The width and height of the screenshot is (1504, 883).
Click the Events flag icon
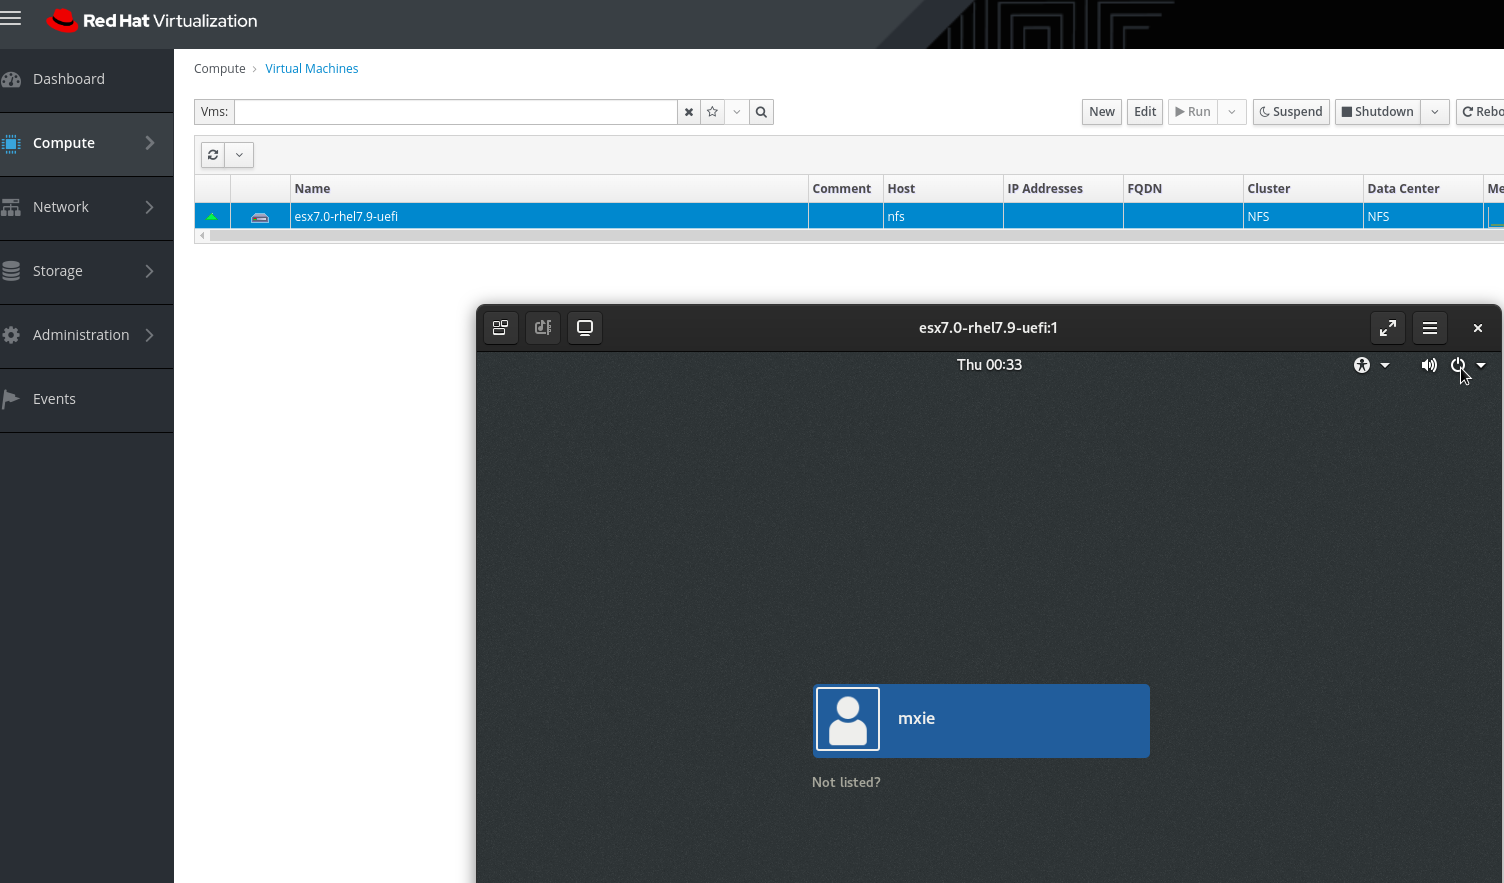point(11,399)
